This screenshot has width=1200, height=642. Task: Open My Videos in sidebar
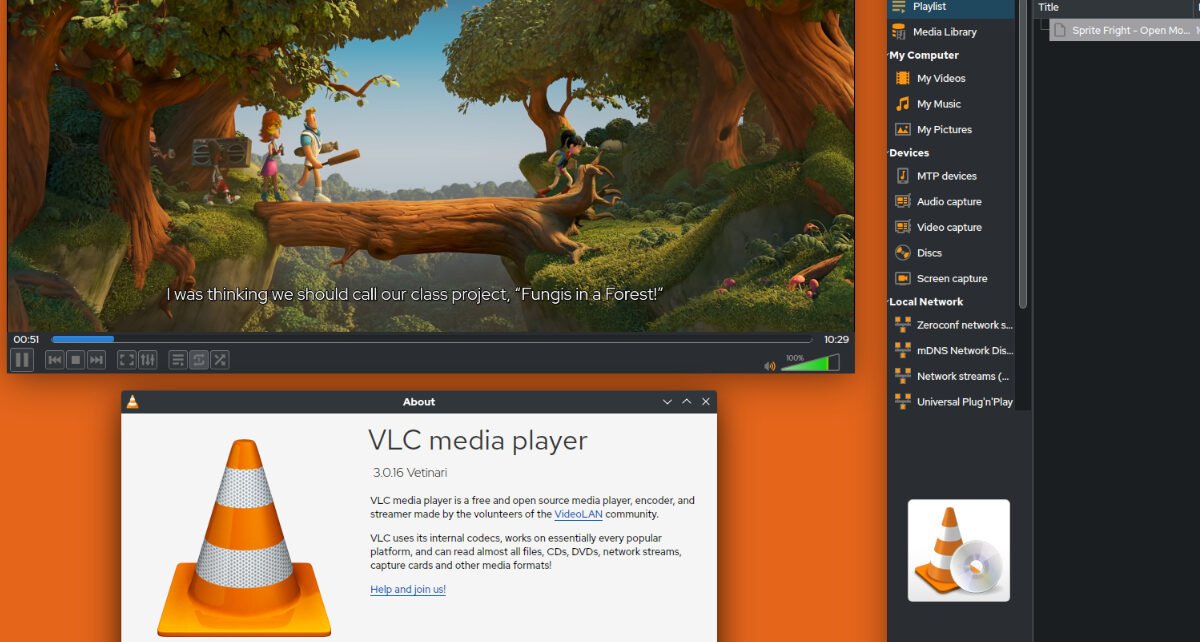(951, 78)
